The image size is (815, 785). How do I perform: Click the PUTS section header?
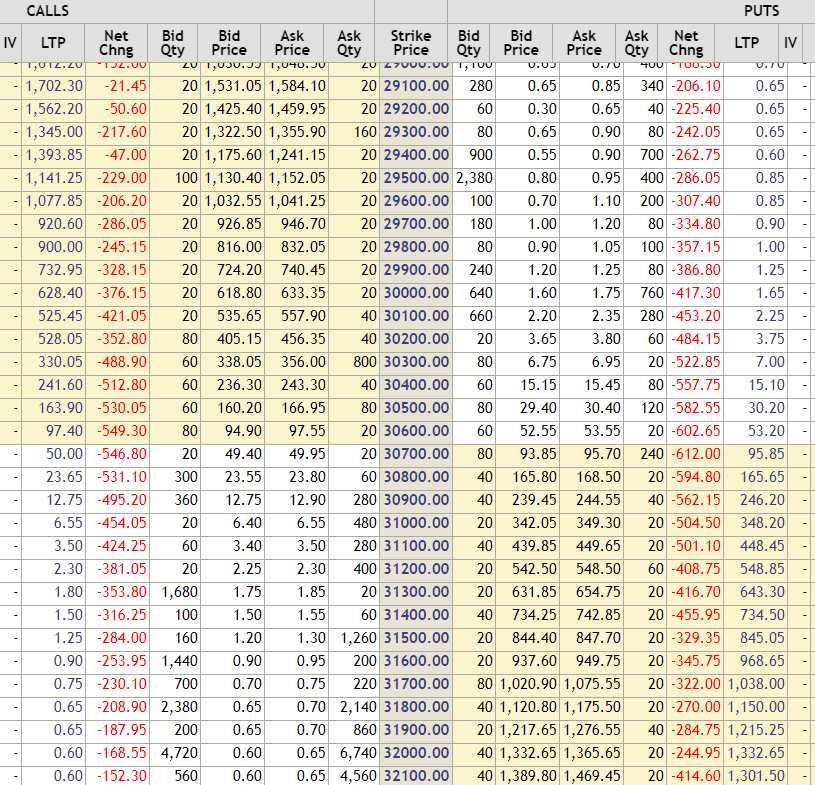pos(761,11)
